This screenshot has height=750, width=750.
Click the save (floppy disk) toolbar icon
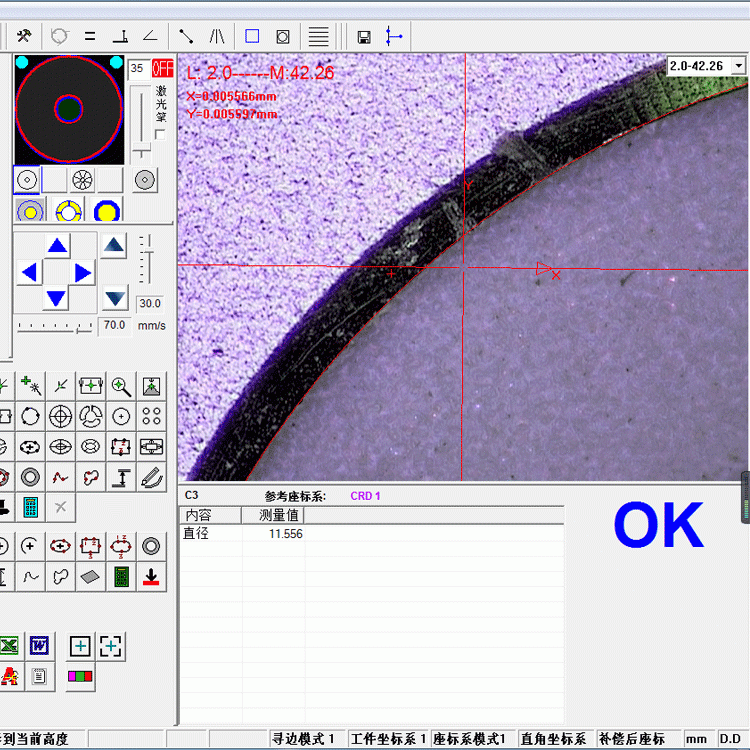tap(364, 37)
